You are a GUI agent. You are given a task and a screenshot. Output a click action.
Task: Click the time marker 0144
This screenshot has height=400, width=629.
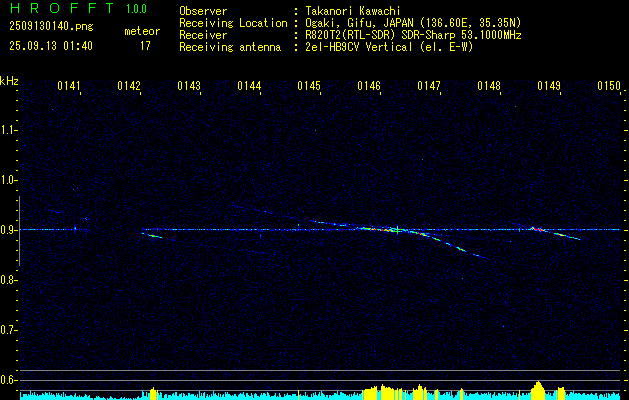(249, 86)
